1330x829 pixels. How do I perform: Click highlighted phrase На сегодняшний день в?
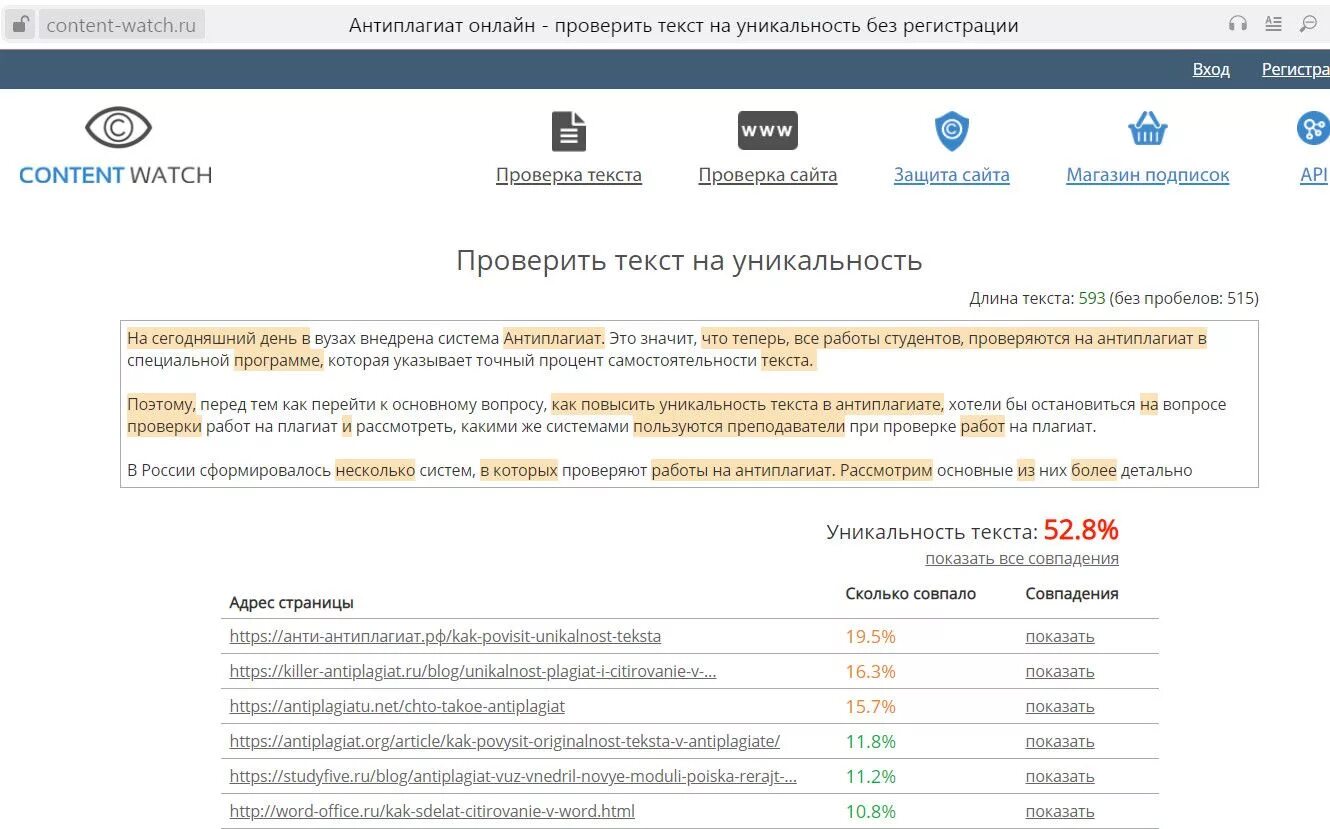218,338
